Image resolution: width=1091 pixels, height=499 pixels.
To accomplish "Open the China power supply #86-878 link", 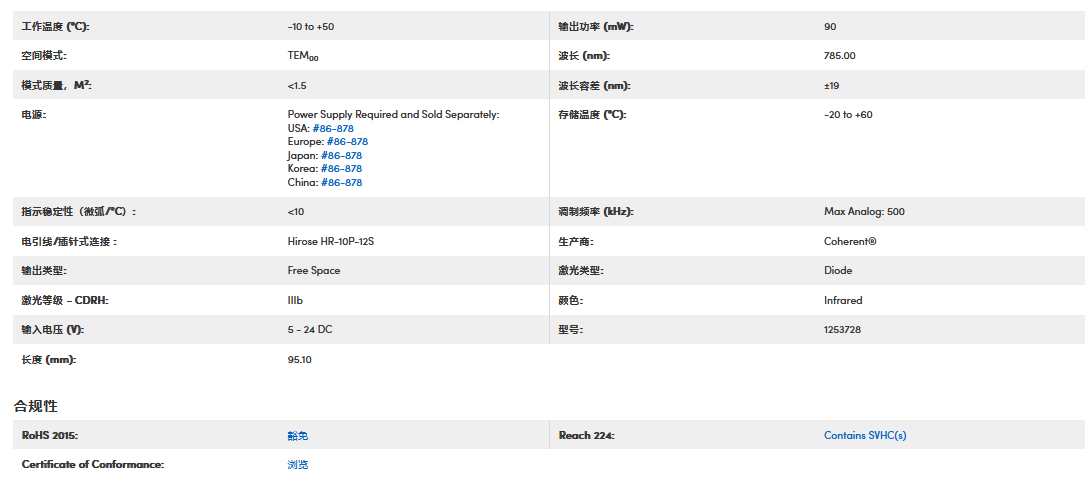I will [341, 183].
